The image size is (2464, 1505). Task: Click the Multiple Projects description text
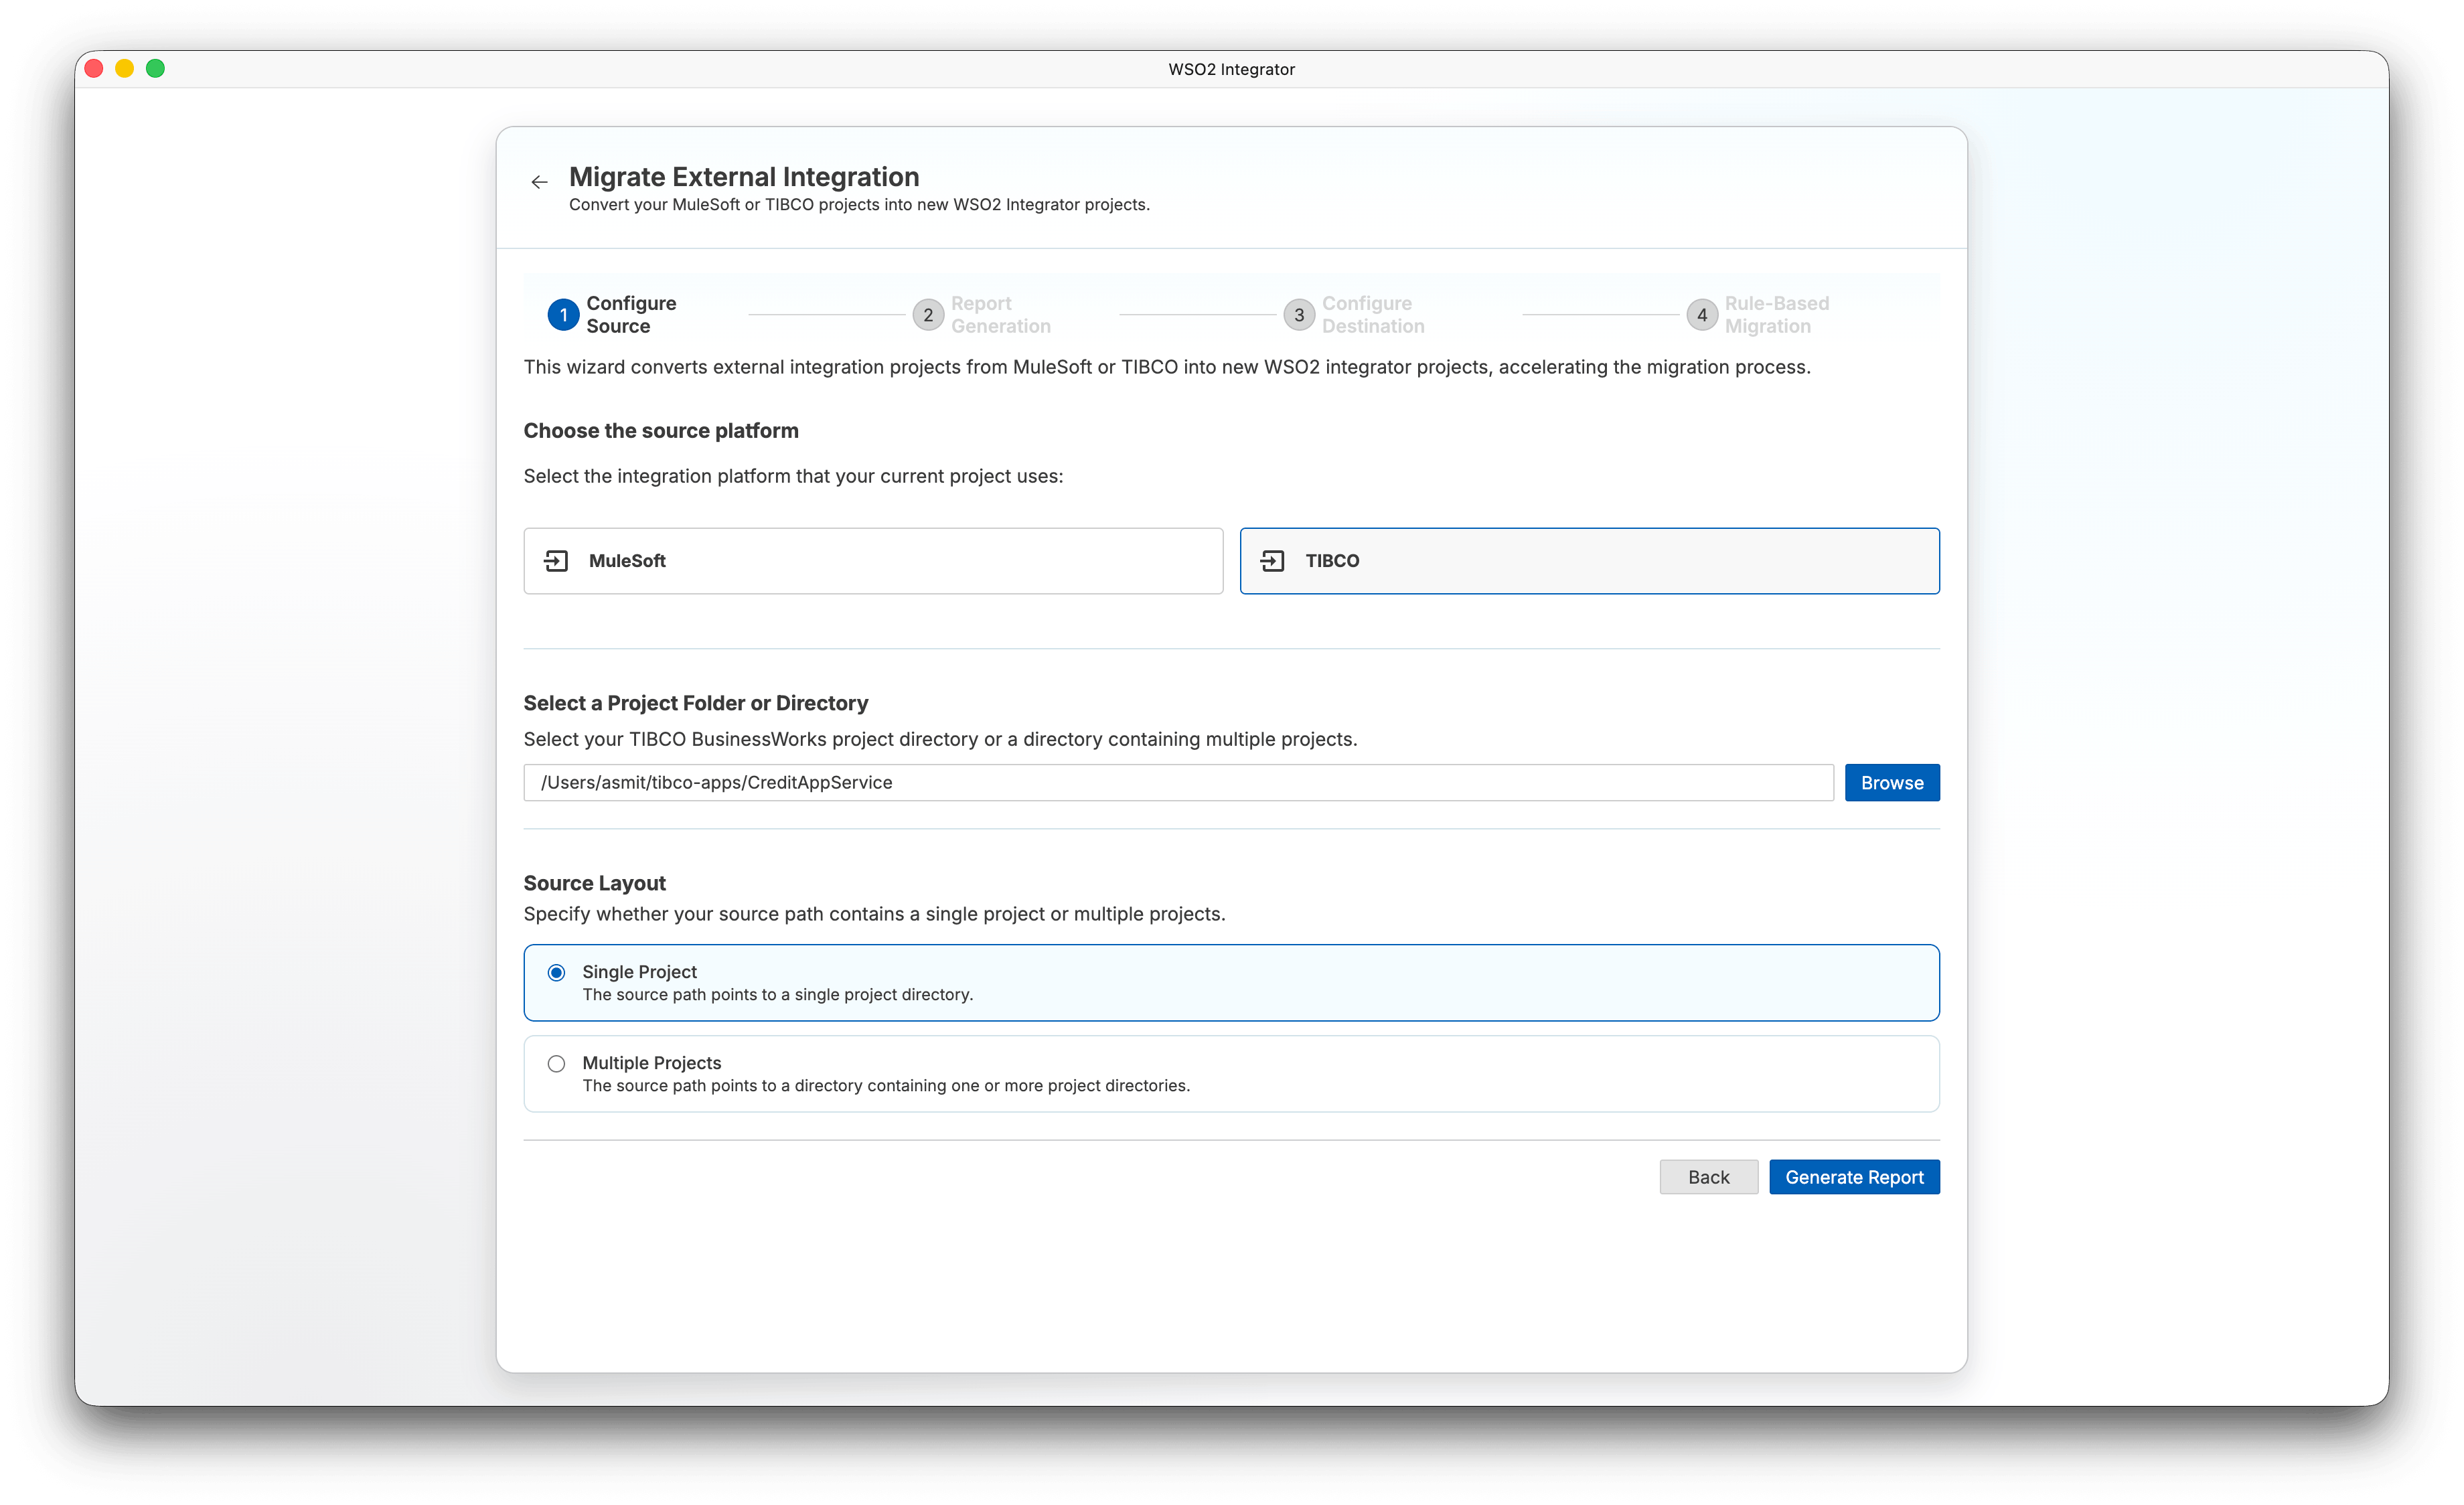pos(886,1086)
